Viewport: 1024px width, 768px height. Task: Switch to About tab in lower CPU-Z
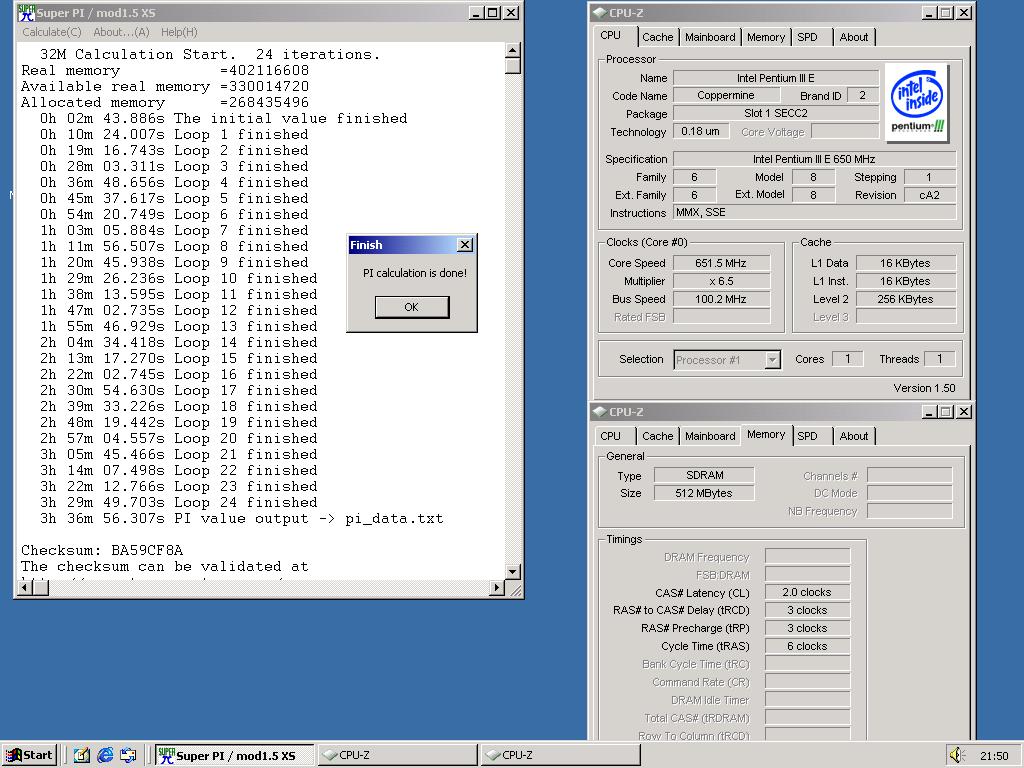(x=854, y=436)
